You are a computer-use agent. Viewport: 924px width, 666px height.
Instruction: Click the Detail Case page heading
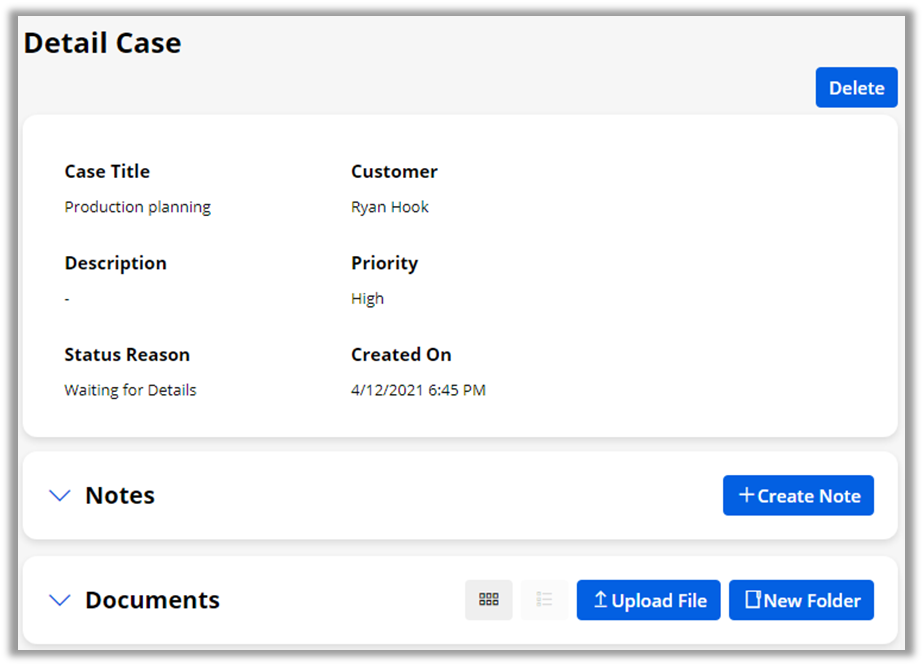(102, 43)
